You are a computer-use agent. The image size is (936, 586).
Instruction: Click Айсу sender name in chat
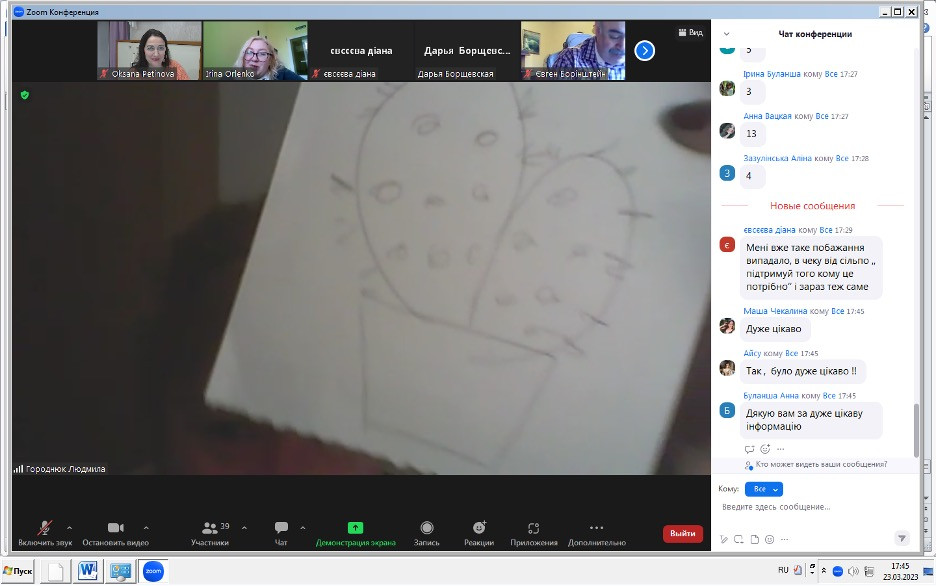752,353
